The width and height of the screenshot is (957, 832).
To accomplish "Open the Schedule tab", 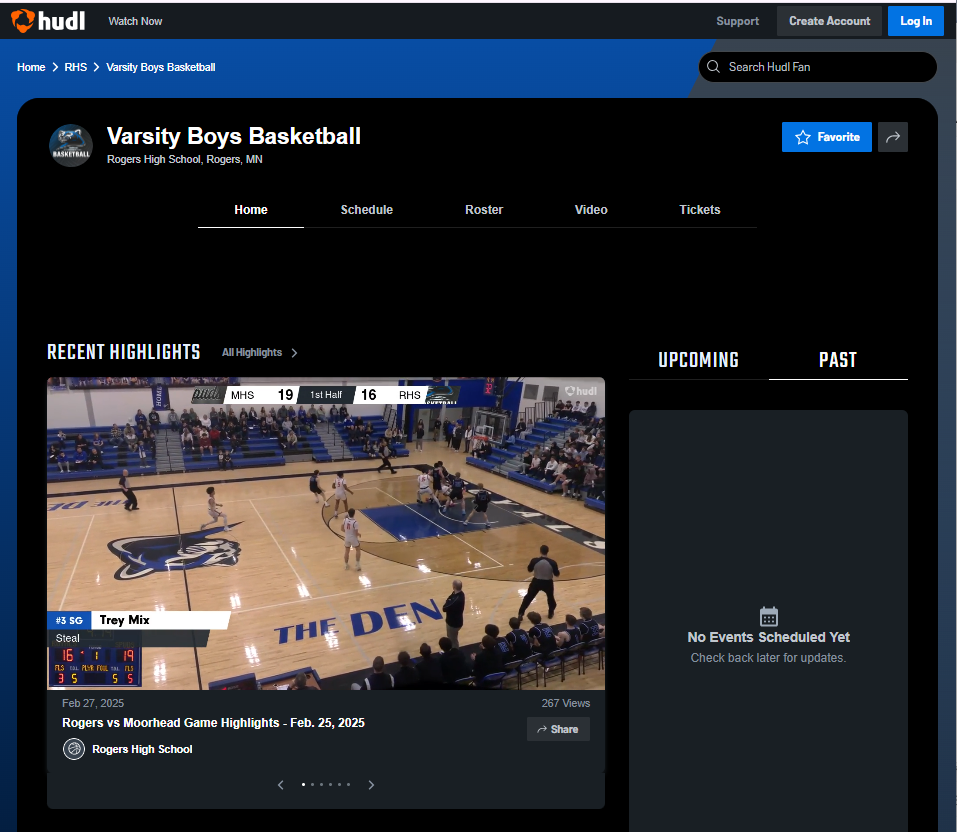I will pos(366,210).
